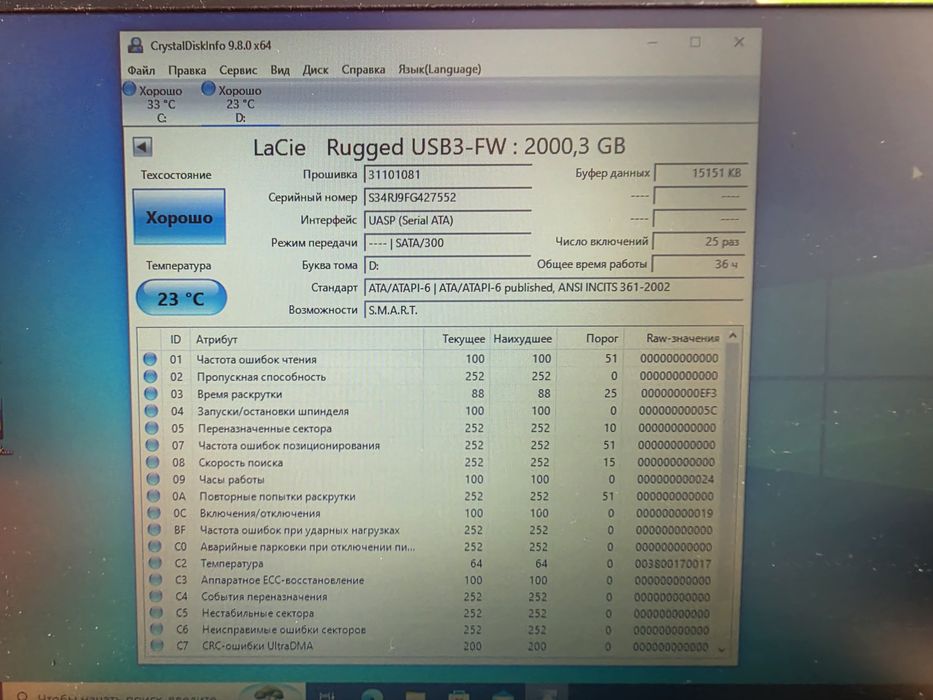Click the Буква тома field D:
The width and height of the screenshot is (933, 700).
pyautogui.click(x=447, y=265)
